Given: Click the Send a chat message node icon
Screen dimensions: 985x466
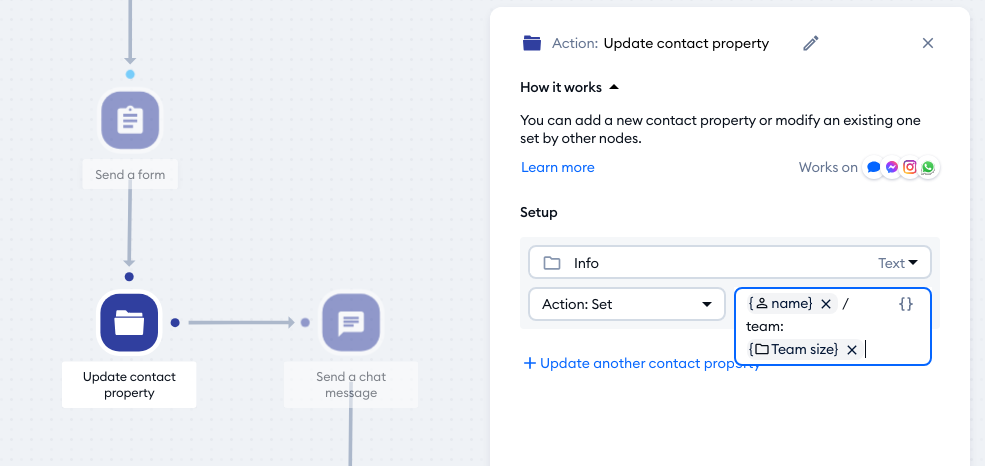Looking at the screenshot, I should 350,322.
